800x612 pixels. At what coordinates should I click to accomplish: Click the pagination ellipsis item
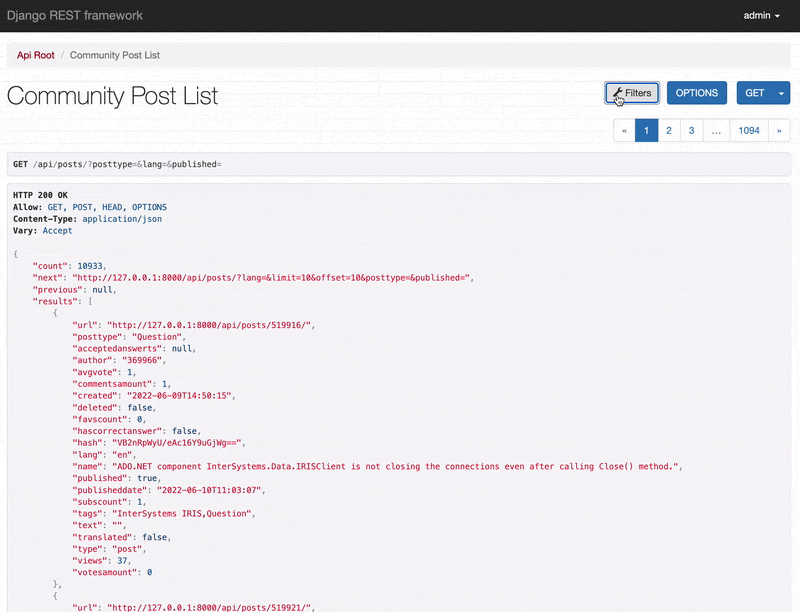click(x=716, y=130)
